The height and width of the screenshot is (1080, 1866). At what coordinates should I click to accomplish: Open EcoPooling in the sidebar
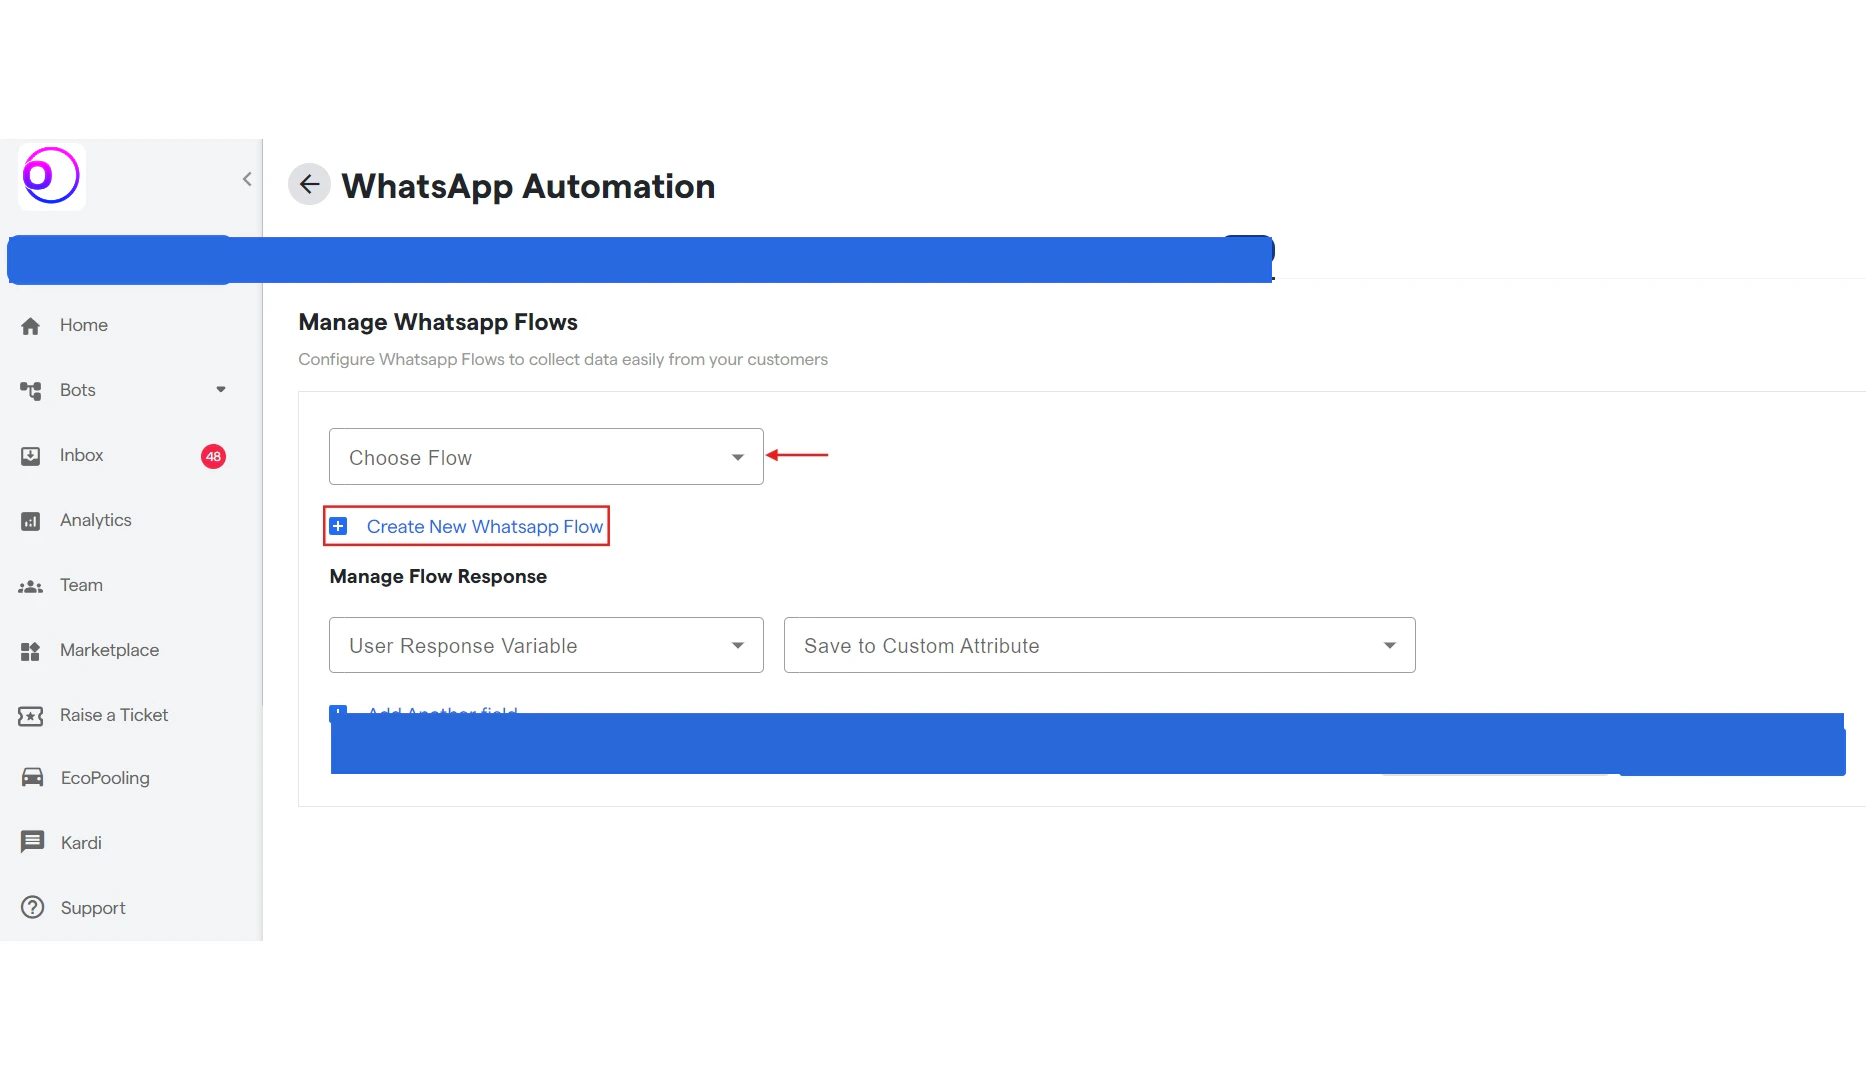(x=105, y=778)
